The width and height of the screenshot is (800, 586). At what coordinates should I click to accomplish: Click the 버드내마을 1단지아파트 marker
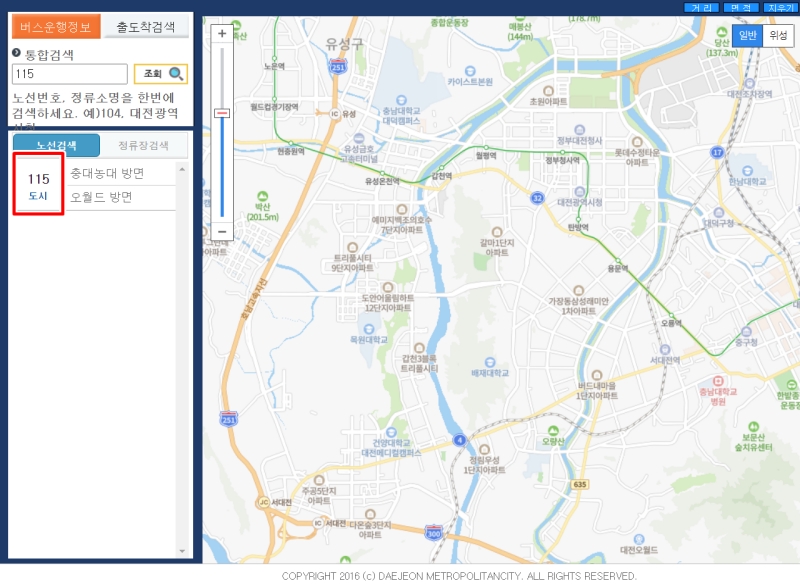pos(596,375)
